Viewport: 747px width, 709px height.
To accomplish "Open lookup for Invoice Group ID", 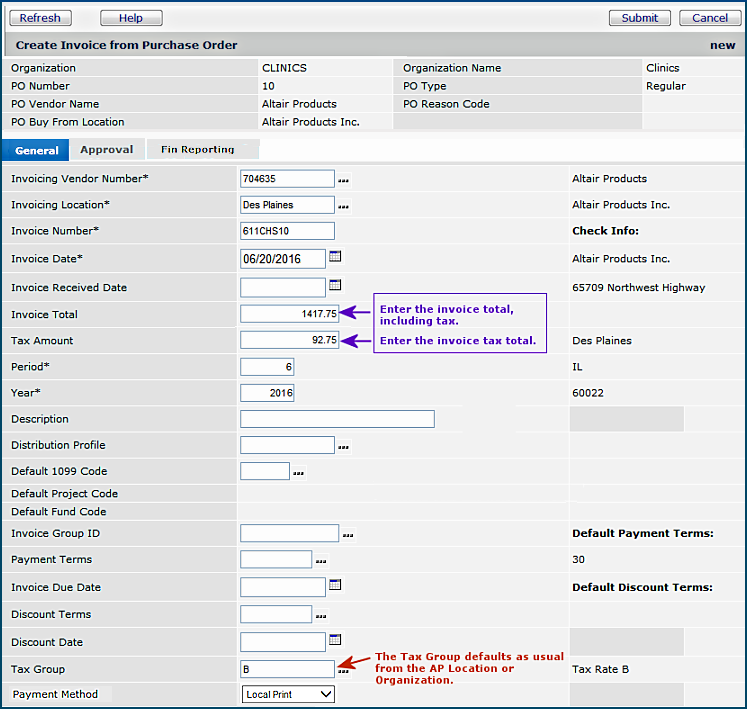I will tap(347, 535).
